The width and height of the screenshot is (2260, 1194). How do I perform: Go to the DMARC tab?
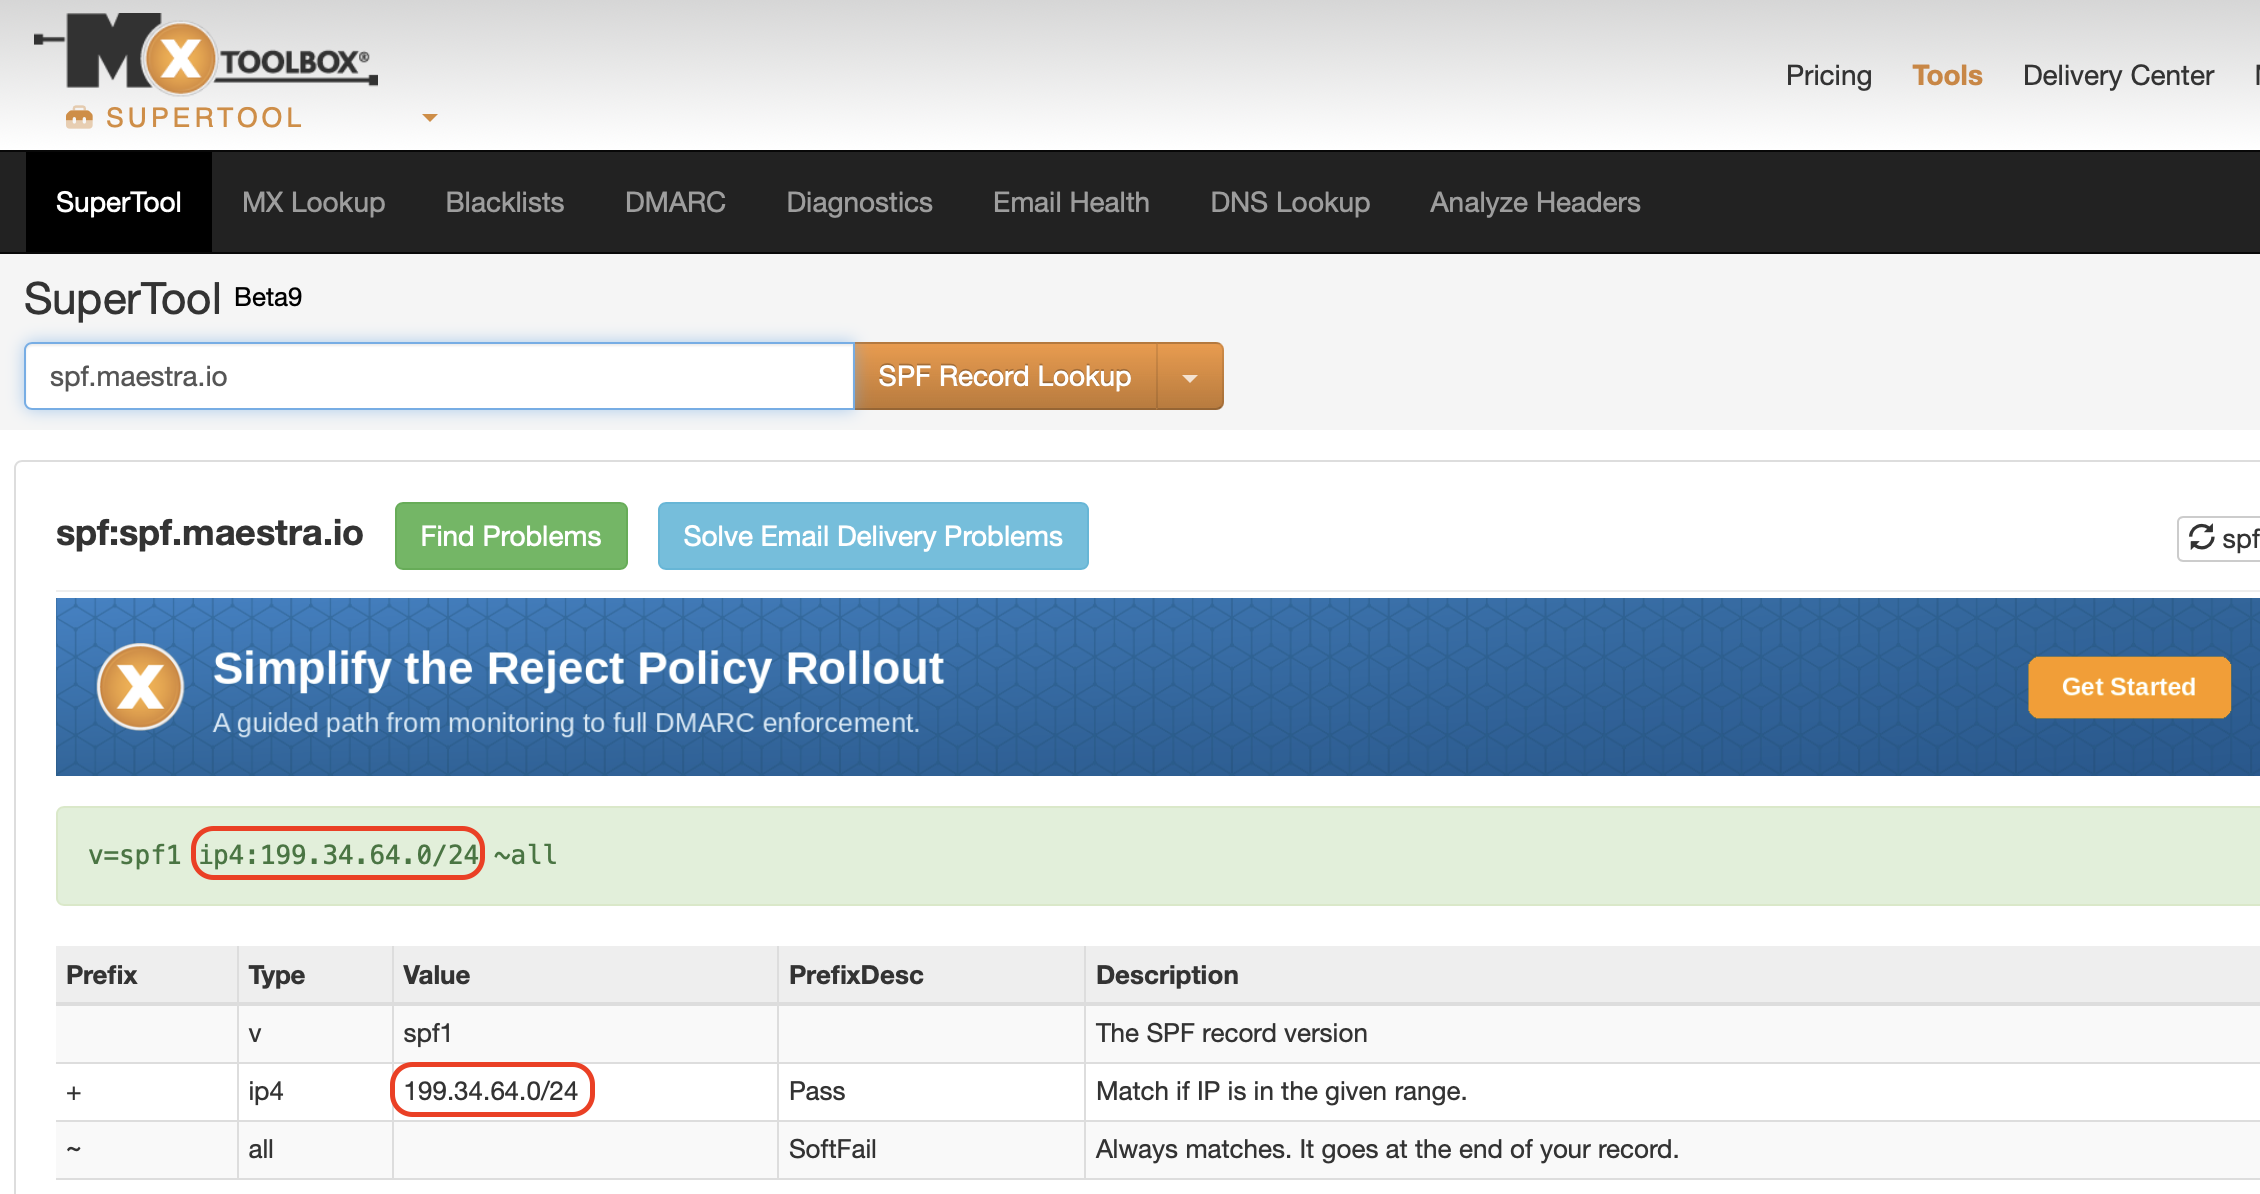pyautogui.click(x=675, y=202)
